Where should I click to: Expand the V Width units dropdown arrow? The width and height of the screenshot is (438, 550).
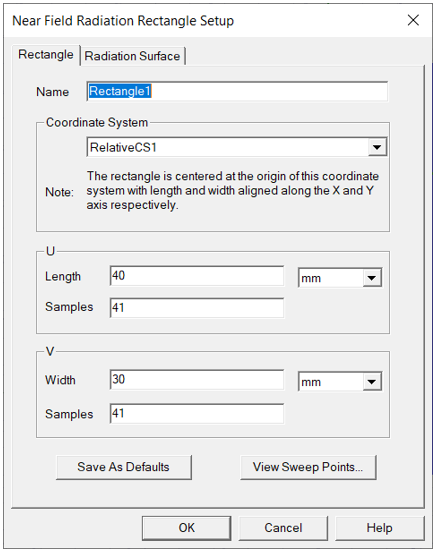[372, 382]
